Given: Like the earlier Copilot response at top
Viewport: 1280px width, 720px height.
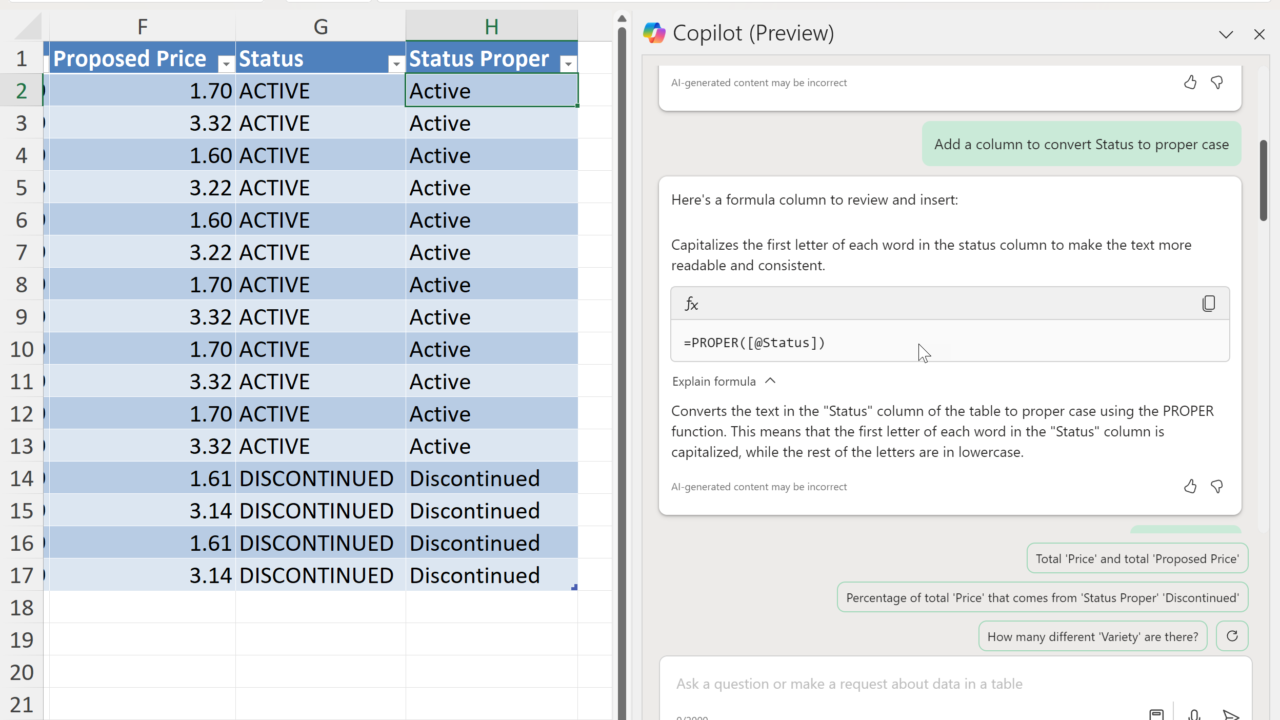Looking at the screenshot, I should pos(1190,83).
